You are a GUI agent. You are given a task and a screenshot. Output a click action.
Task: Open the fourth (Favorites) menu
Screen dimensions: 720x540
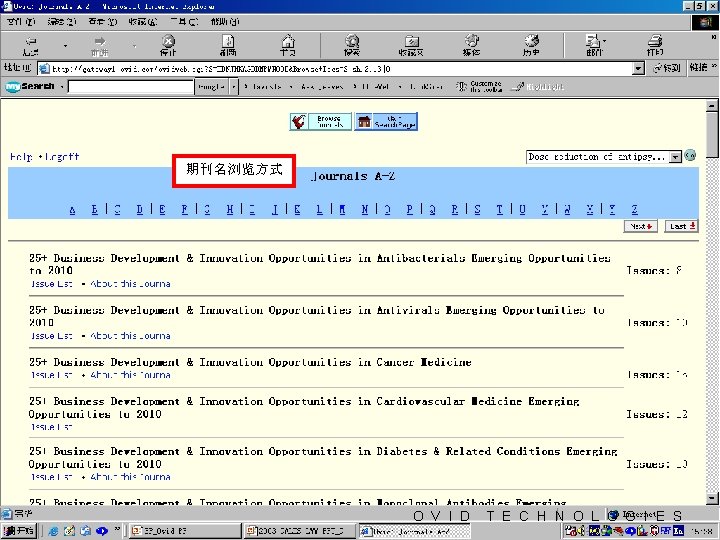[x=143, y=22]
